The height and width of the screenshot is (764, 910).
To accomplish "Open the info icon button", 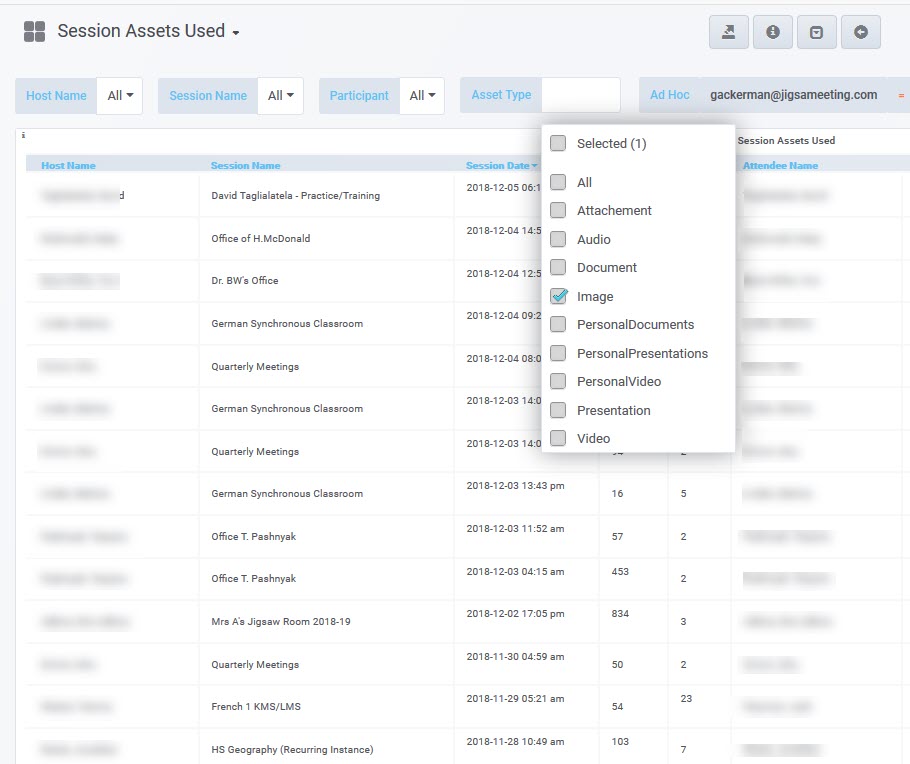I will tap(773, 32).
